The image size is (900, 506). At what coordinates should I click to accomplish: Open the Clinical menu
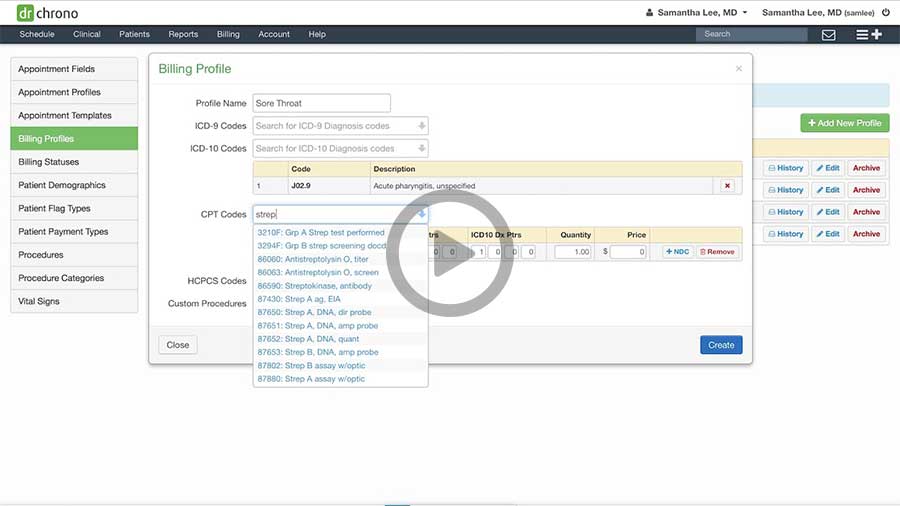[87, 34]
